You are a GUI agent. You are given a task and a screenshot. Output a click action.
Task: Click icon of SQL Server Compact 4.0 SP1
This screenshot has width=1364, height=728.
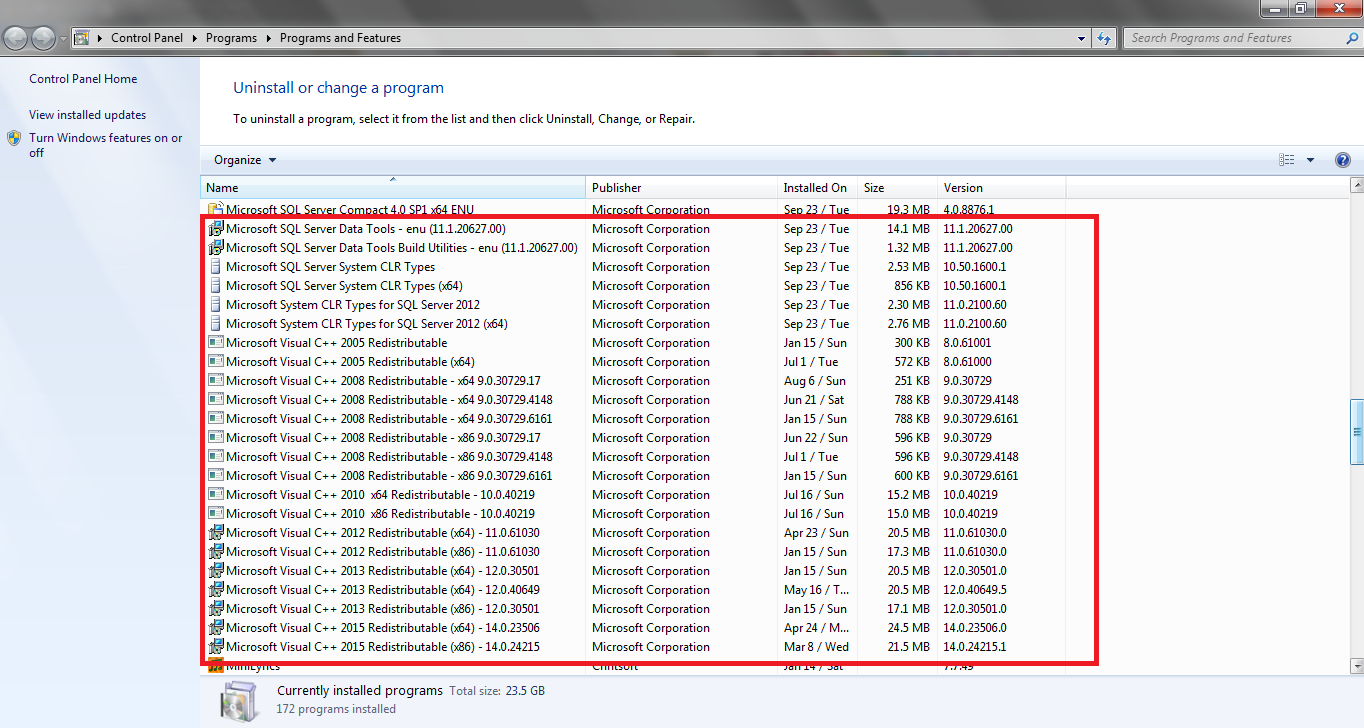point(215,210)
